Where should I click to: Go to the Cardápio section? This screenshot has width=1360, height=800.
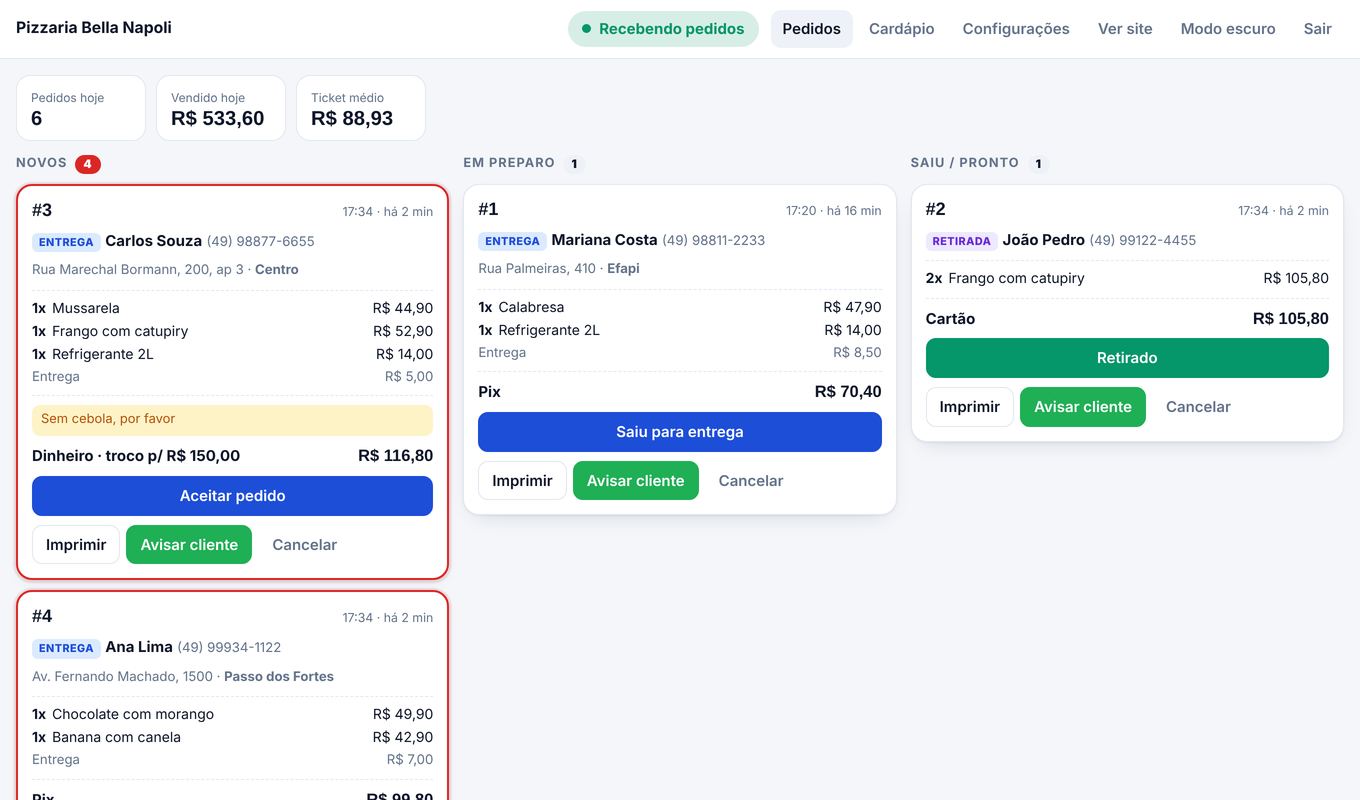pos(901,29)
